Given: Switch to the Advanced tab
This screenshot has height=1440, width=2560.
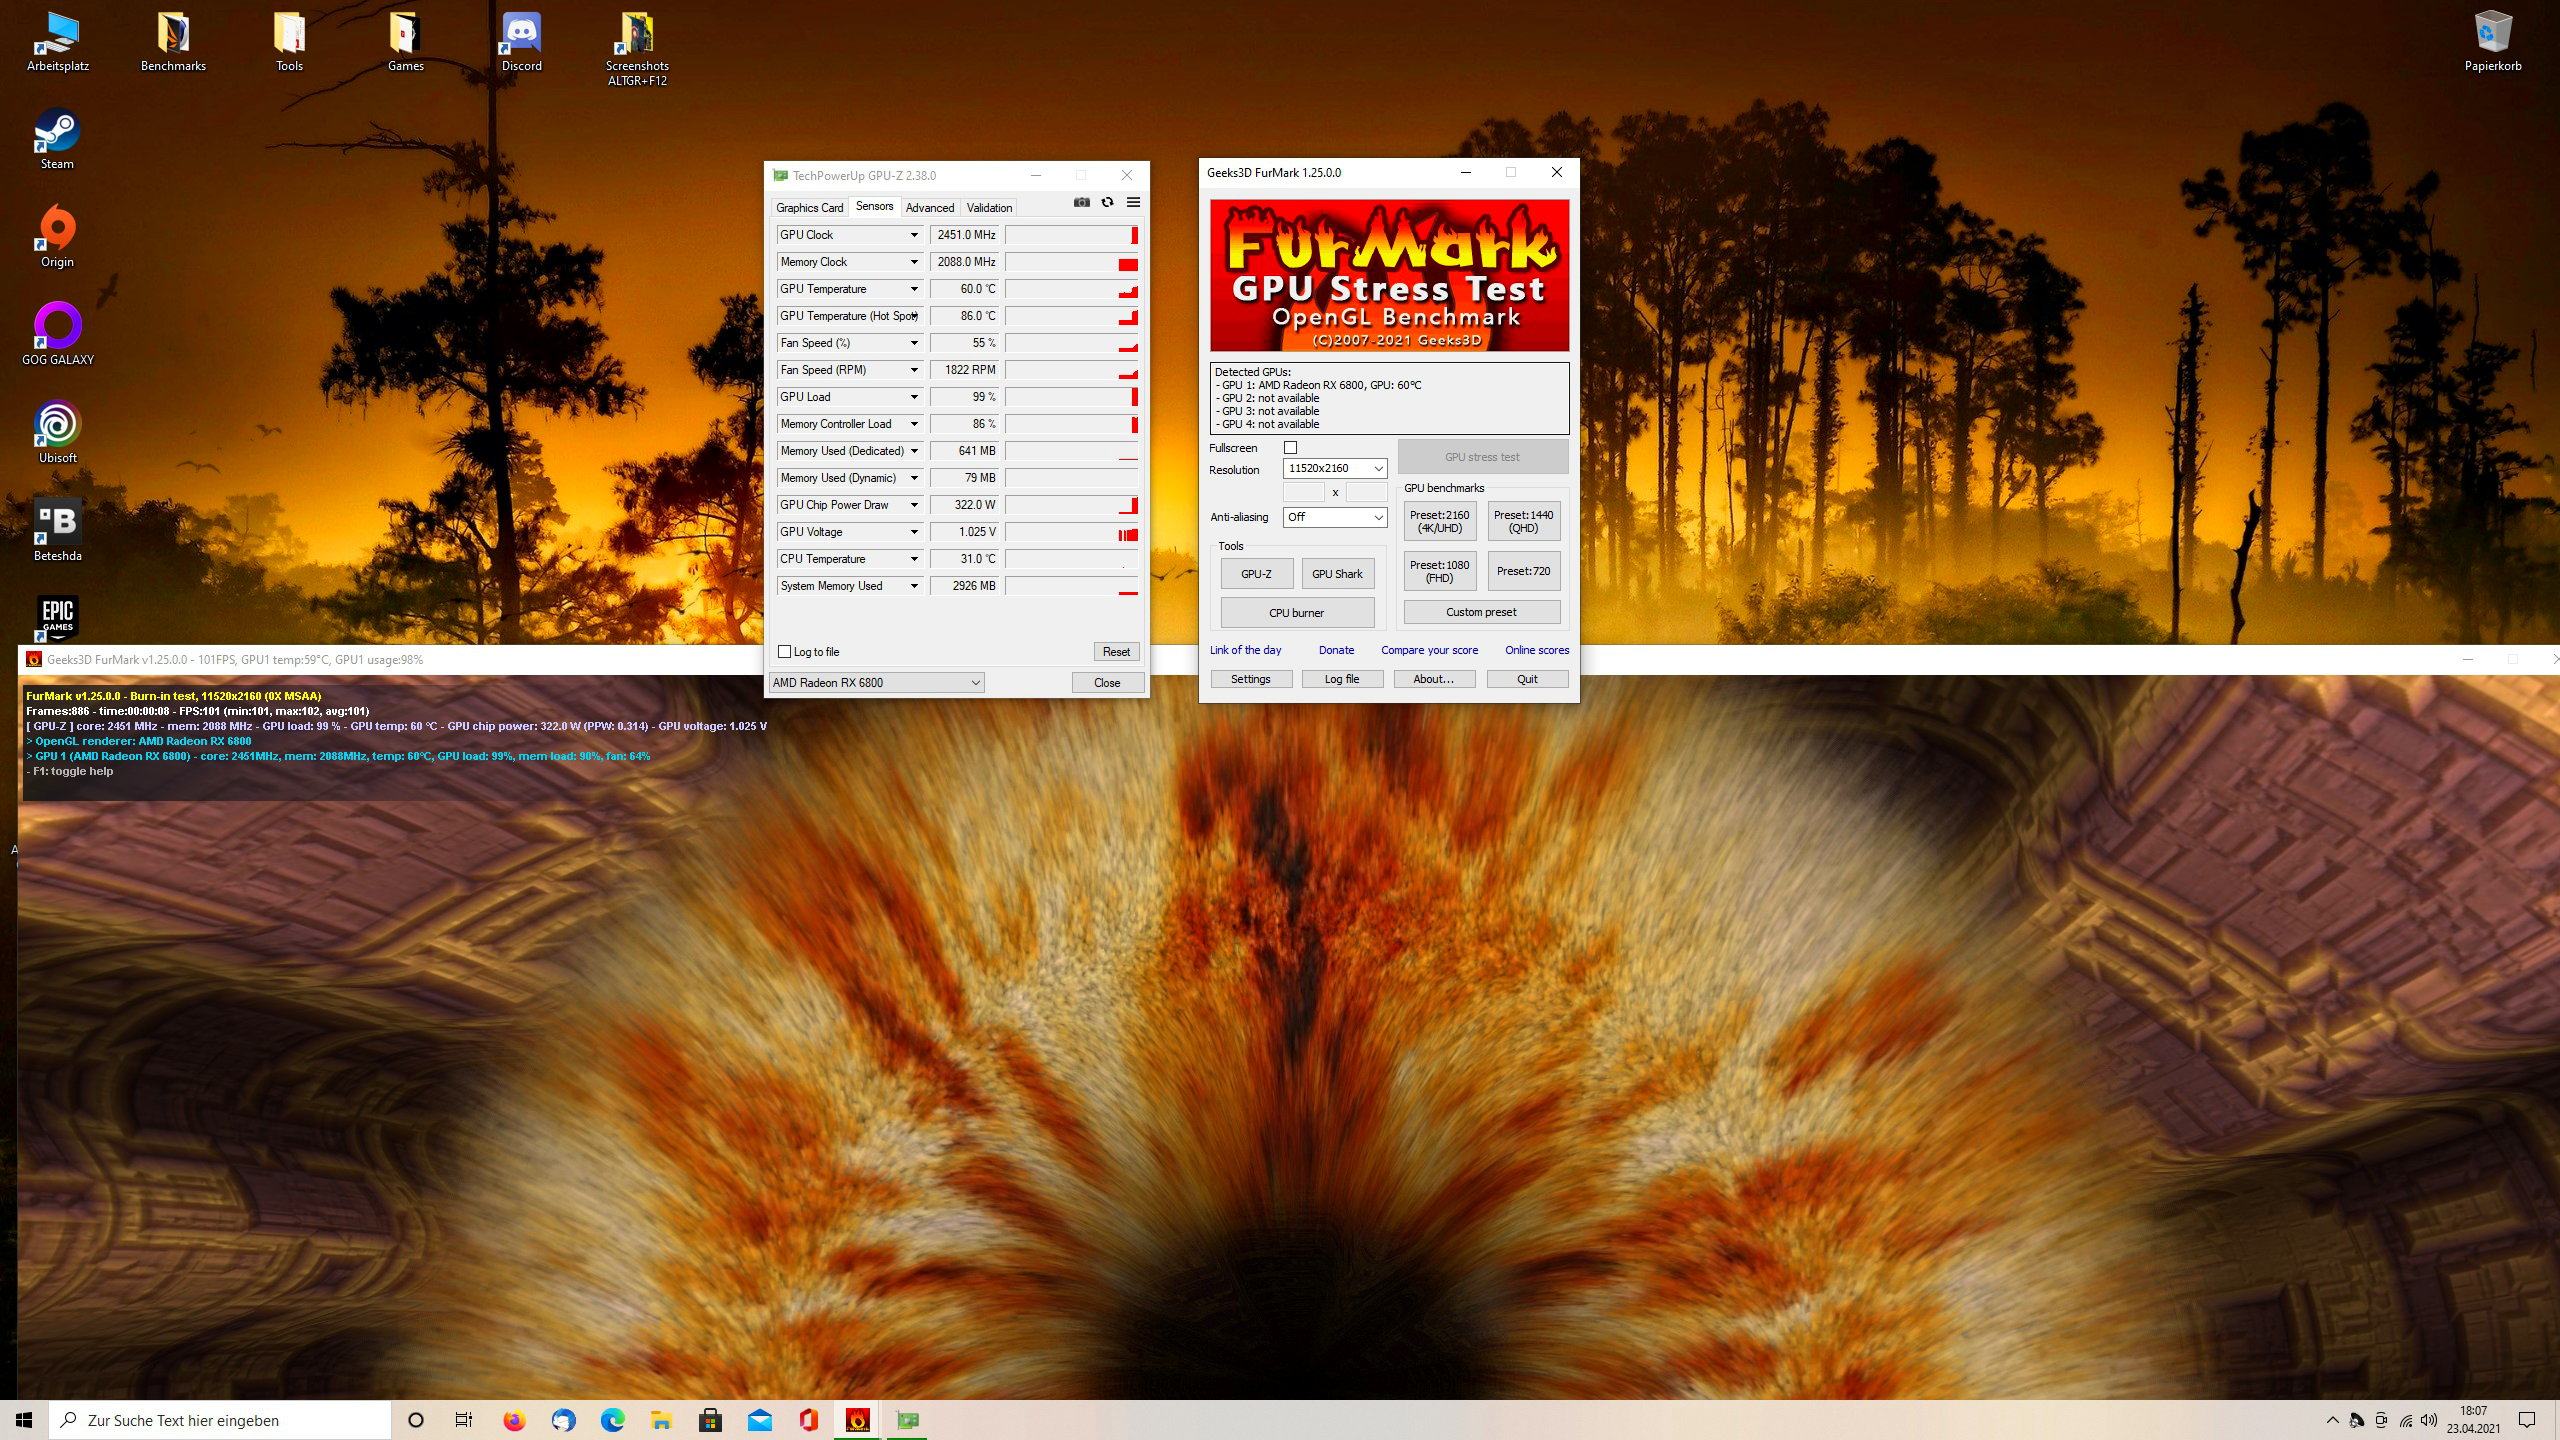Looking at the screenshot, I should (x=930, y=208).
